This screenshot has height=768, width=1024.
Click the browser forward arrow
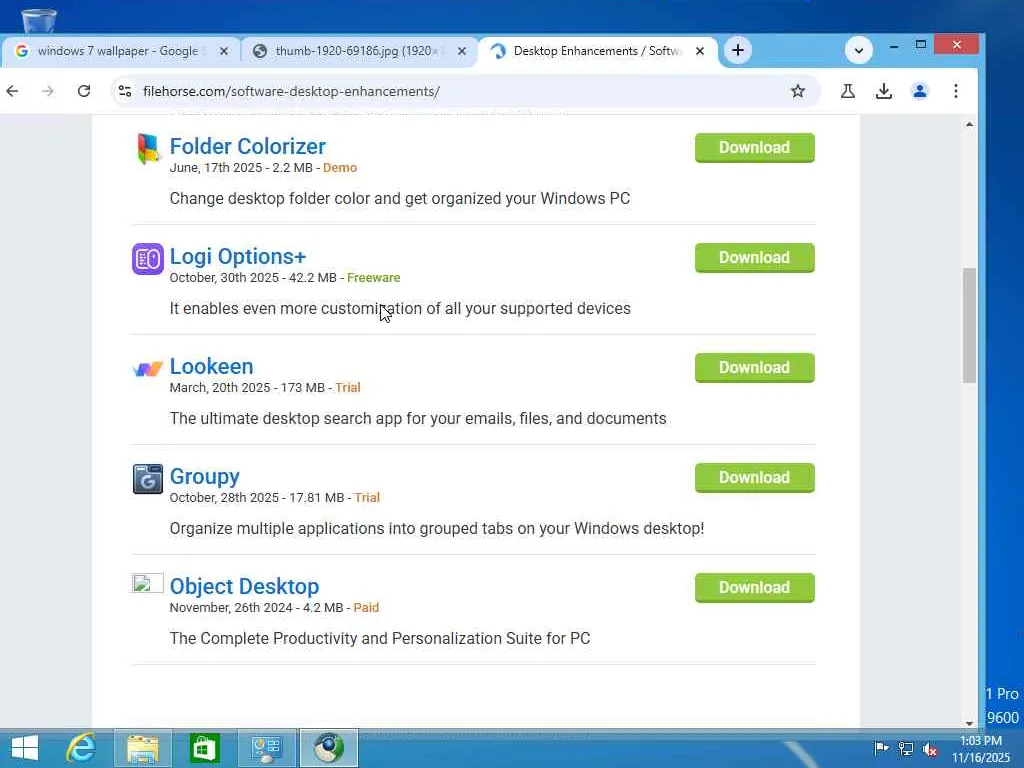coord(48,91)
